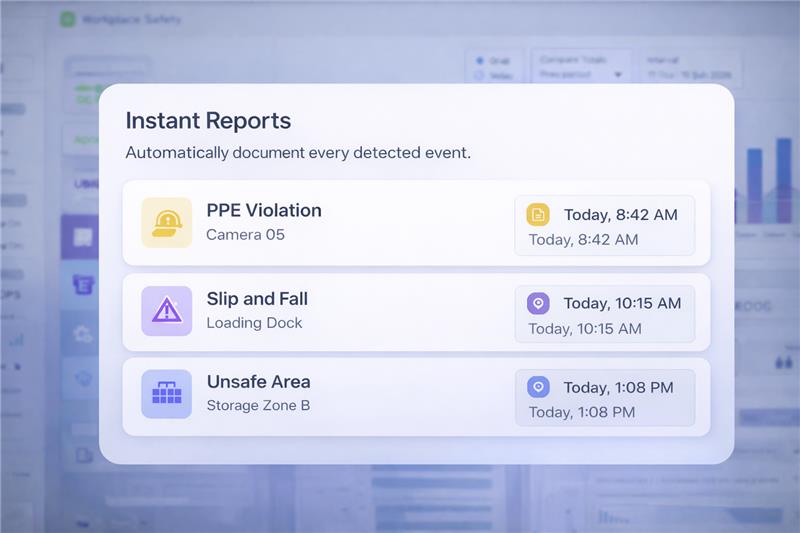
Task: Open the Slip and Fall report row
Action: coord(350,311)
